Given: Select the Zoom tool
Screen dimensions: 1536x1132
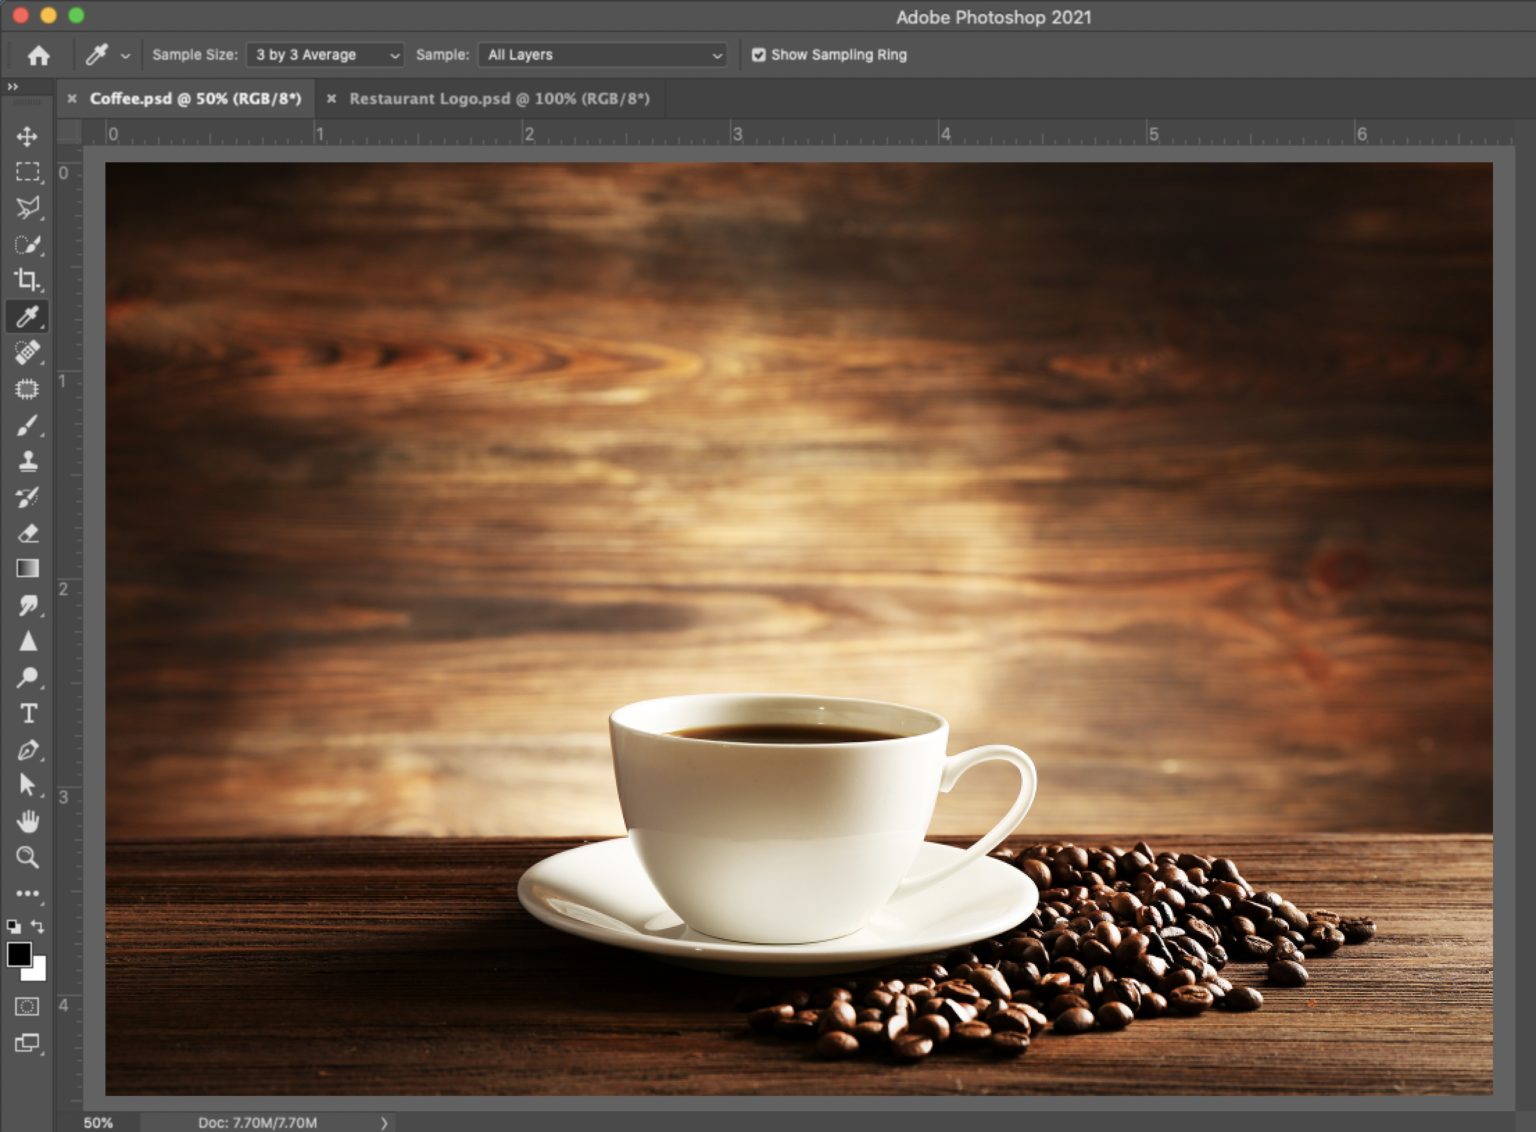Looking at the screenshot, I should pyautogui.click(x=28, y=858).
